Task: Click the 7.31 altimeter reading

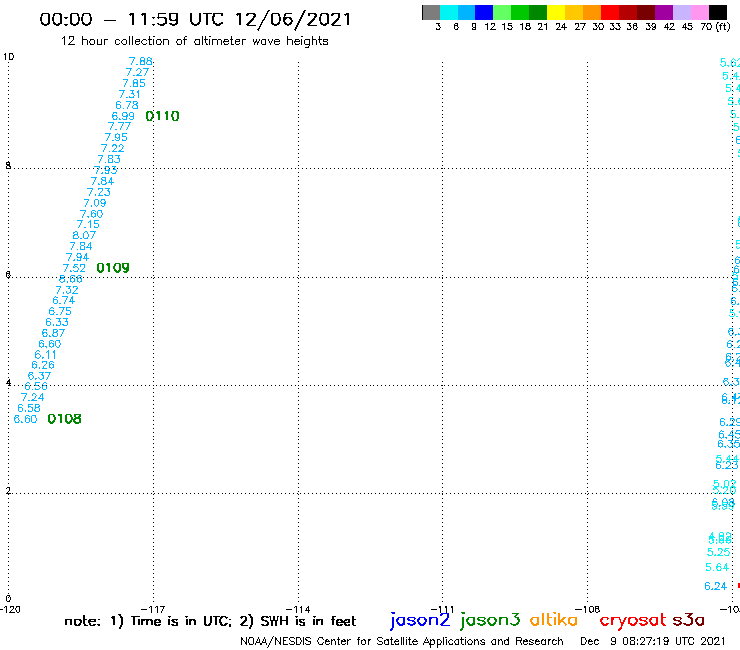Action: 129,94
